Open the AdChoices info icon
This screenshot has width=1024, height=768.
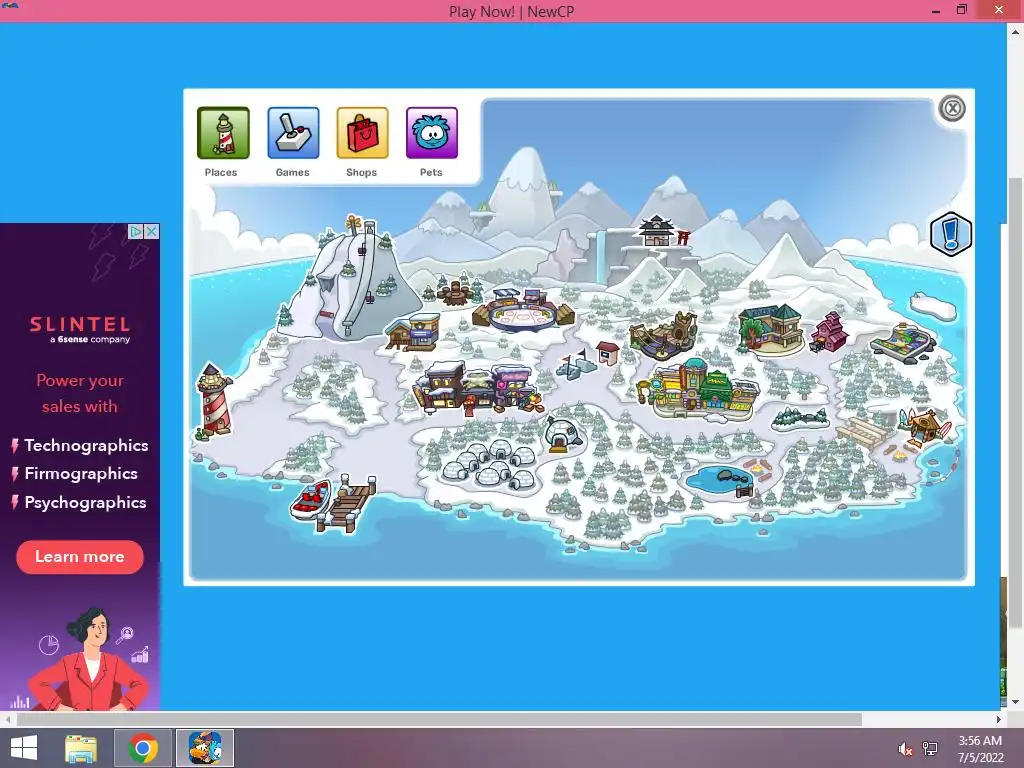pos(136,231)
